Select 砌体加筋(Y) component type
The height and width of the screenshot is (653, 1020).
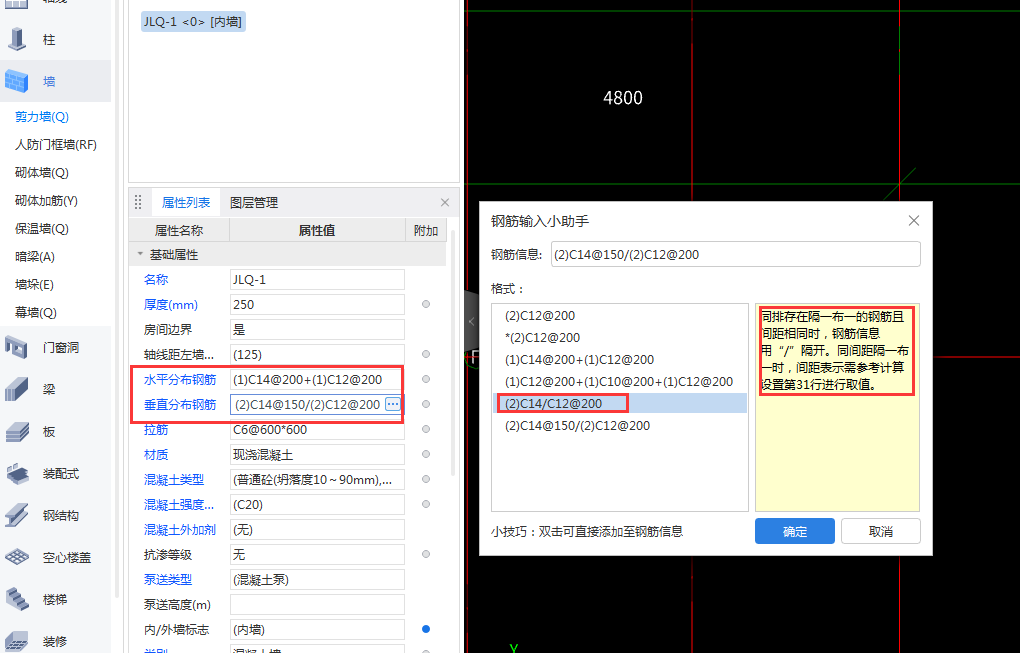[46, 200]
